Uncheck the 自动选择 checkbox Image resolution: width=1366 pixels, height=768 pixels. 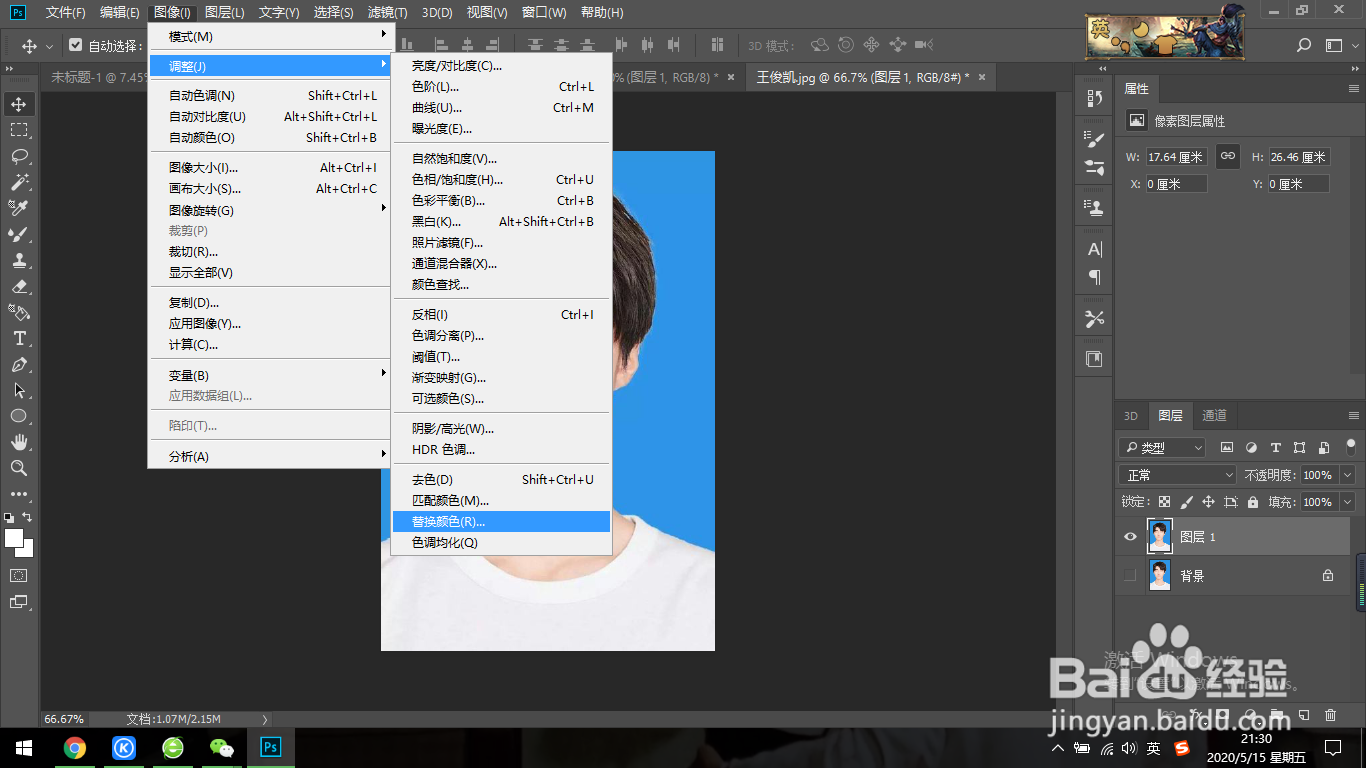(x=76, y=45)
